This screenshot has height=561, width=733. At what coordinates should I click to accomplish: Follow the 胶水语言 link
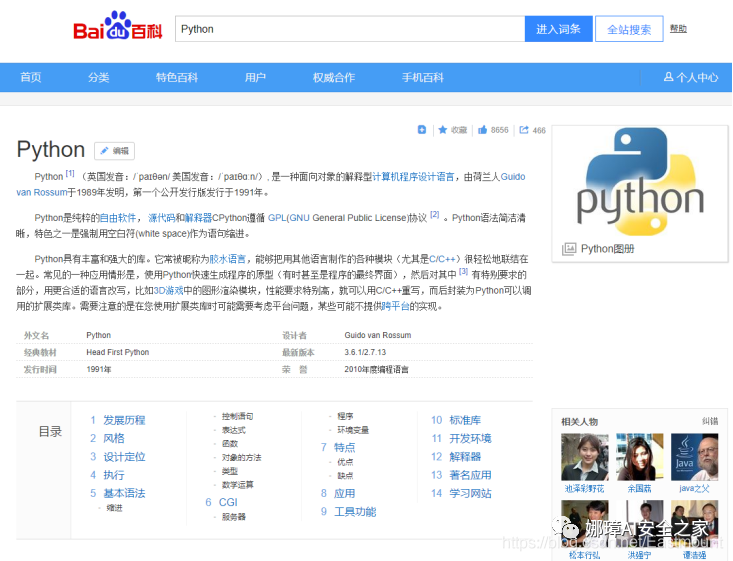[227, 259]
